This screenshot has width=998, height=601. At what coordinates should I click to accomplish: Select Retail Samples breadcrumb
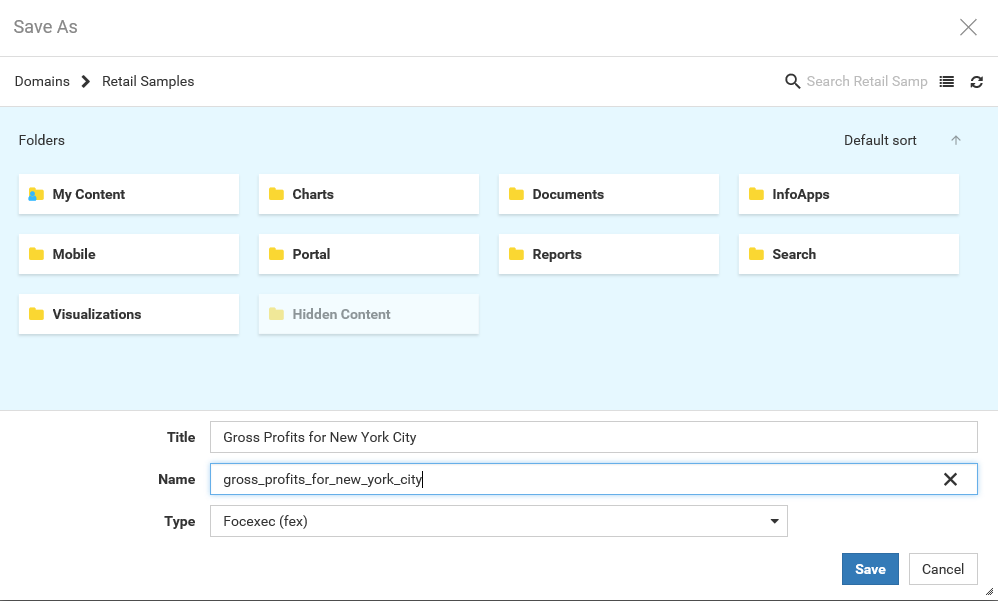148,81
